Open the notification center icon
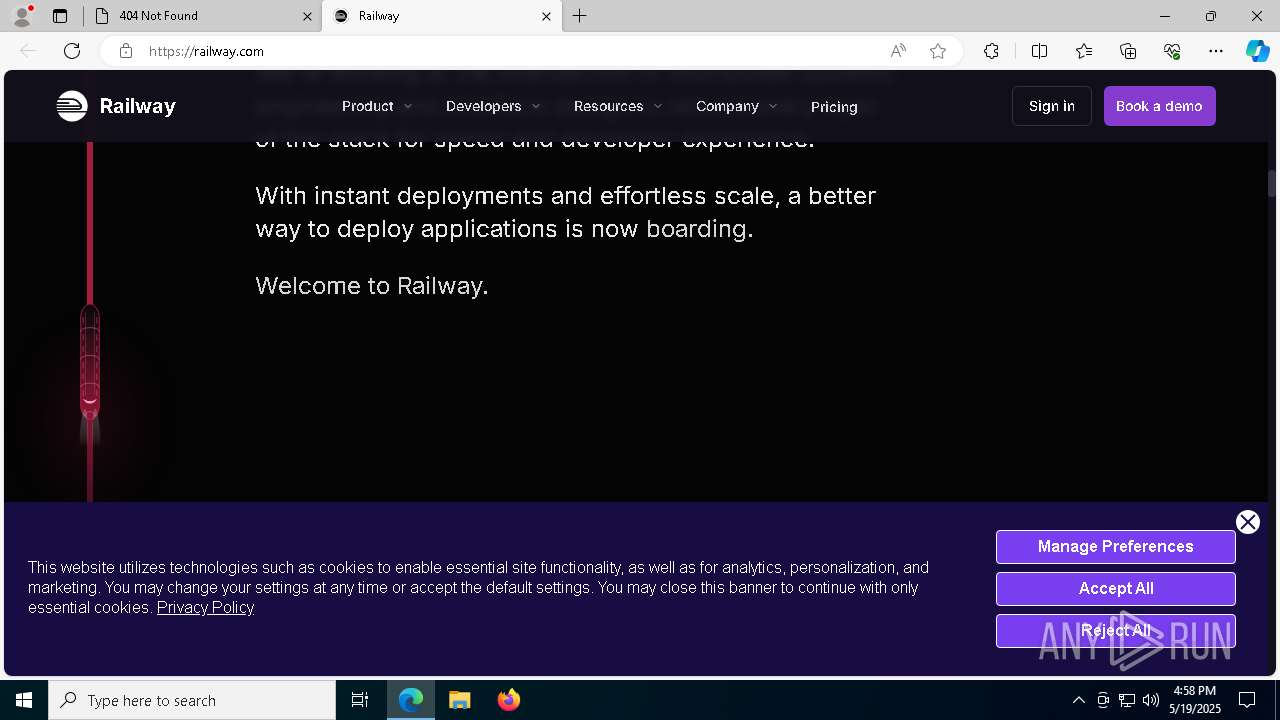Image resolution: width=1280 pixels, height=720 pixels. tap(1247, 700)
